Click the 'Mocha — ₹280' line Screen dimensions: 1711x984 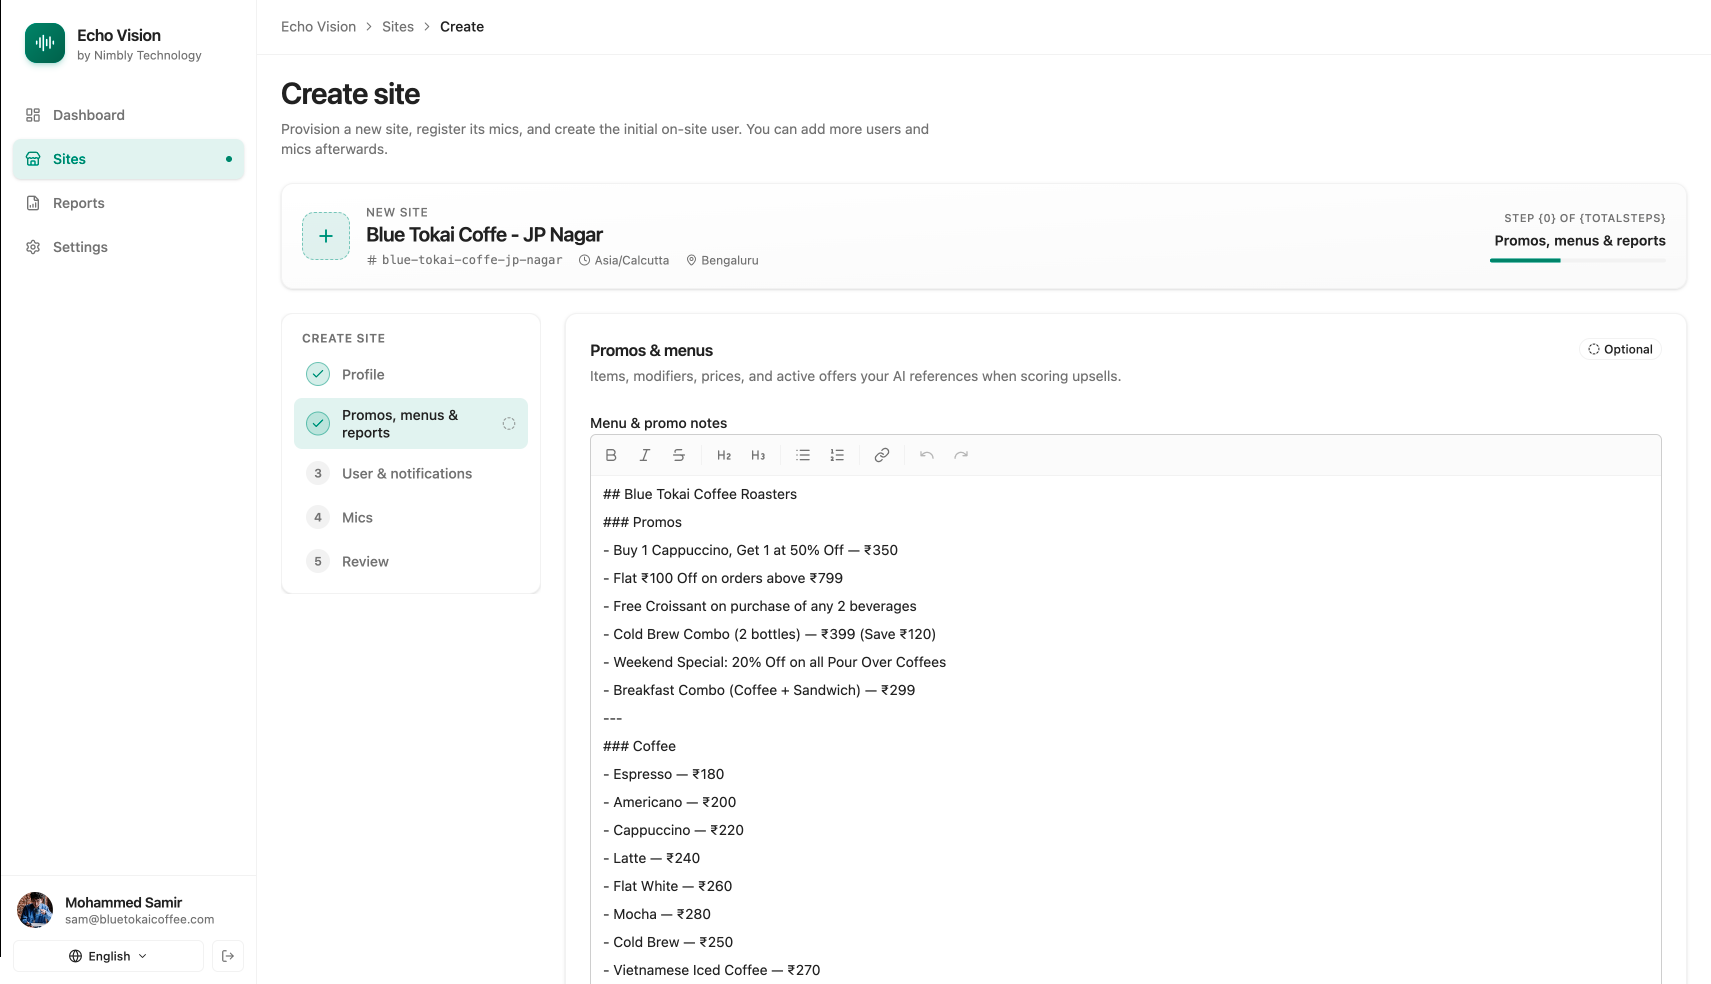point(657,914)
